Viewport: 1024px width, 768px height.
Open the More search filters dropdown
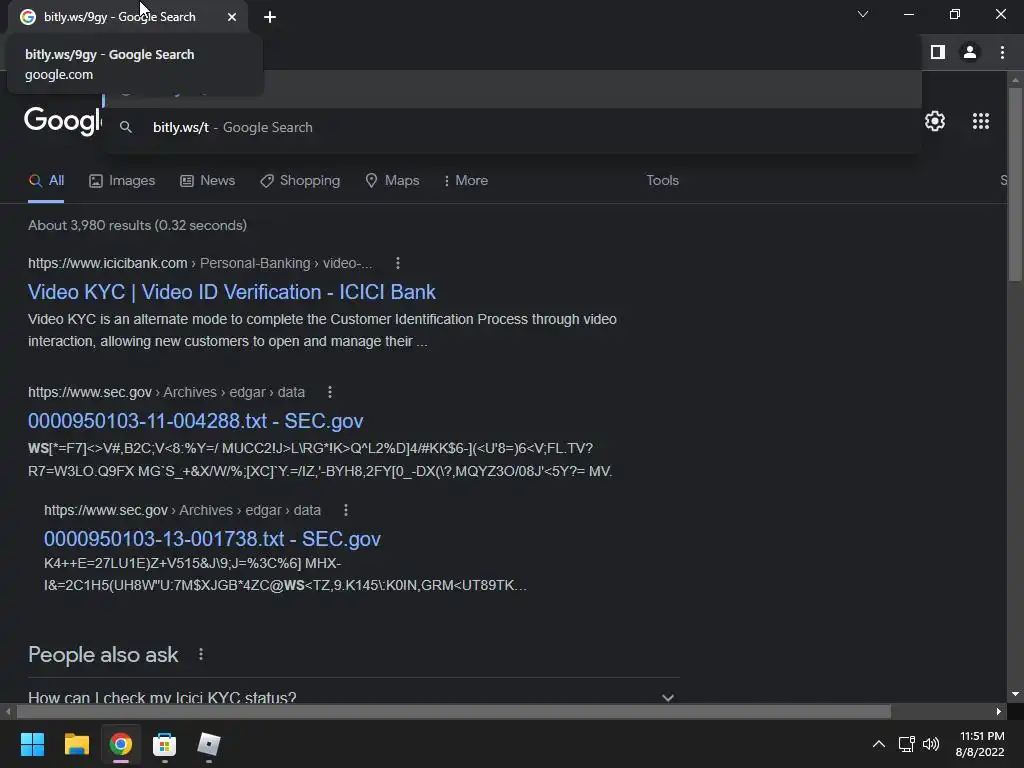[x=466, y=180]
